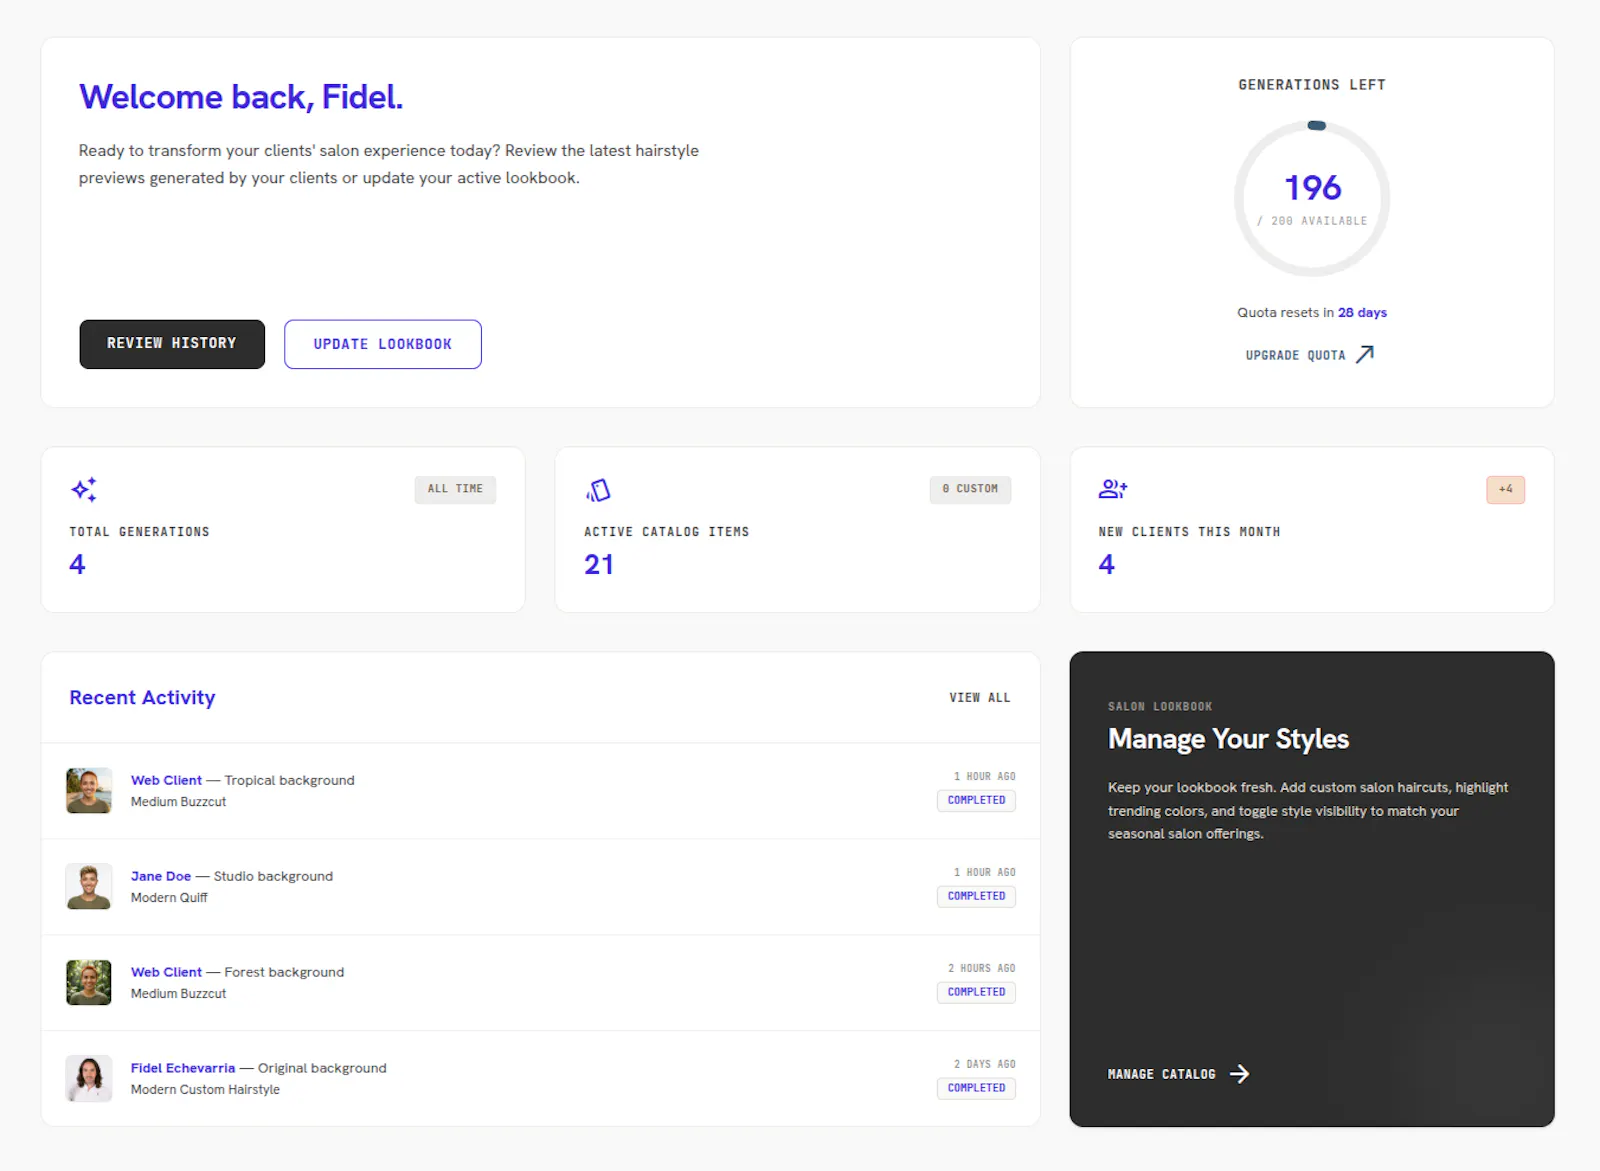This screenshot has width=1600, height=1171.
Task: Click the 'Generations Left' label
Action: (x=1312, y=85)
